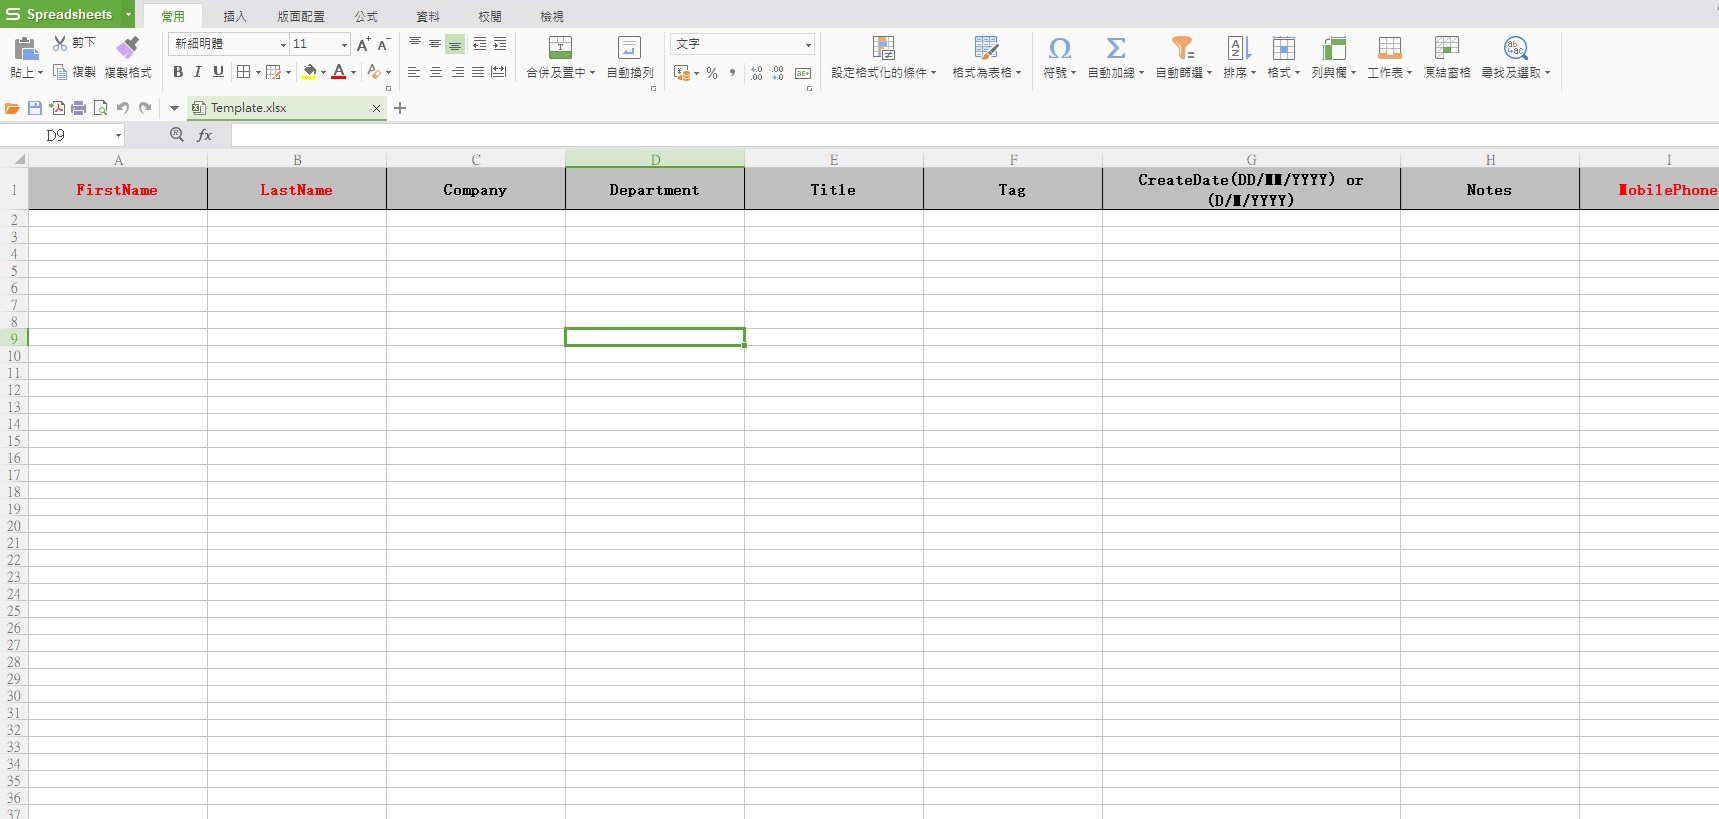Screen dimensions: 1719x819
Task: Click the Symbol (符號) omega icon
Action: (1059, 47)
